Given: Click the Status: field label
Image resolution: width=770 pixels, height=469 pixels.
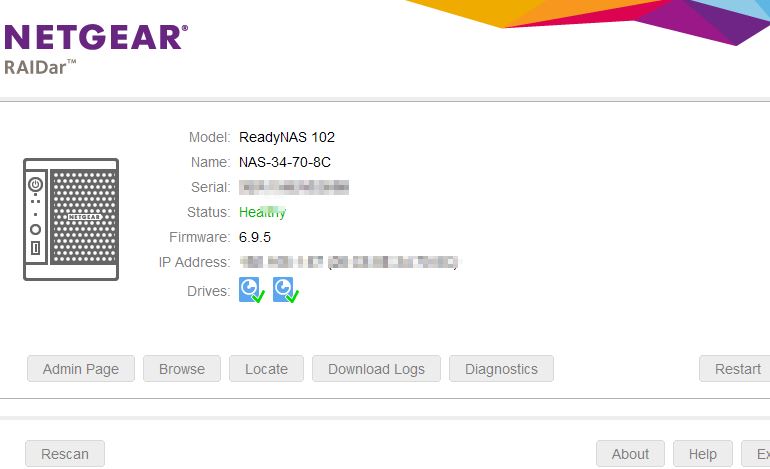Looking at the screenshot, I should click(x=209, y=212).
